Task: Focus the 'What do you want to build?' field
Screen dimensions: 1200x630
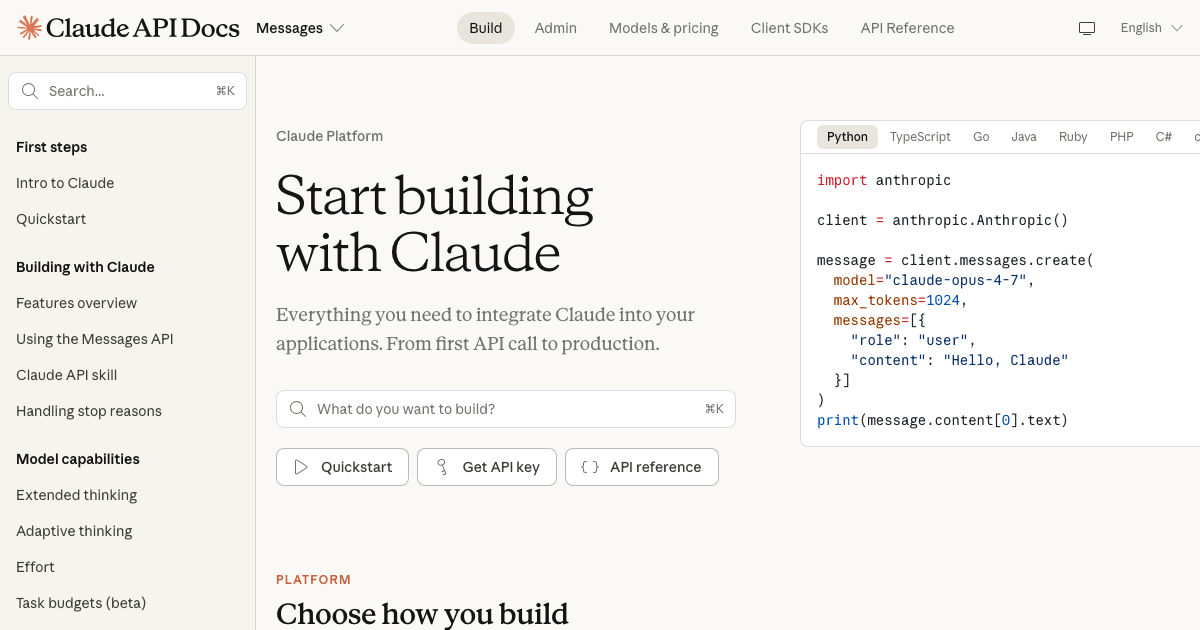Action: click(505, 409)
